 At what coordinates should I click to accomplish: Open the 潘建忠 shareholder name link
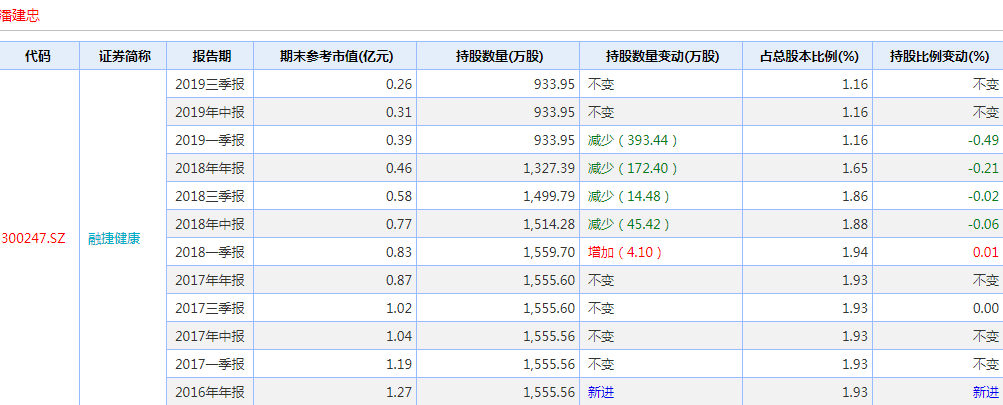(x=20, y=15)
